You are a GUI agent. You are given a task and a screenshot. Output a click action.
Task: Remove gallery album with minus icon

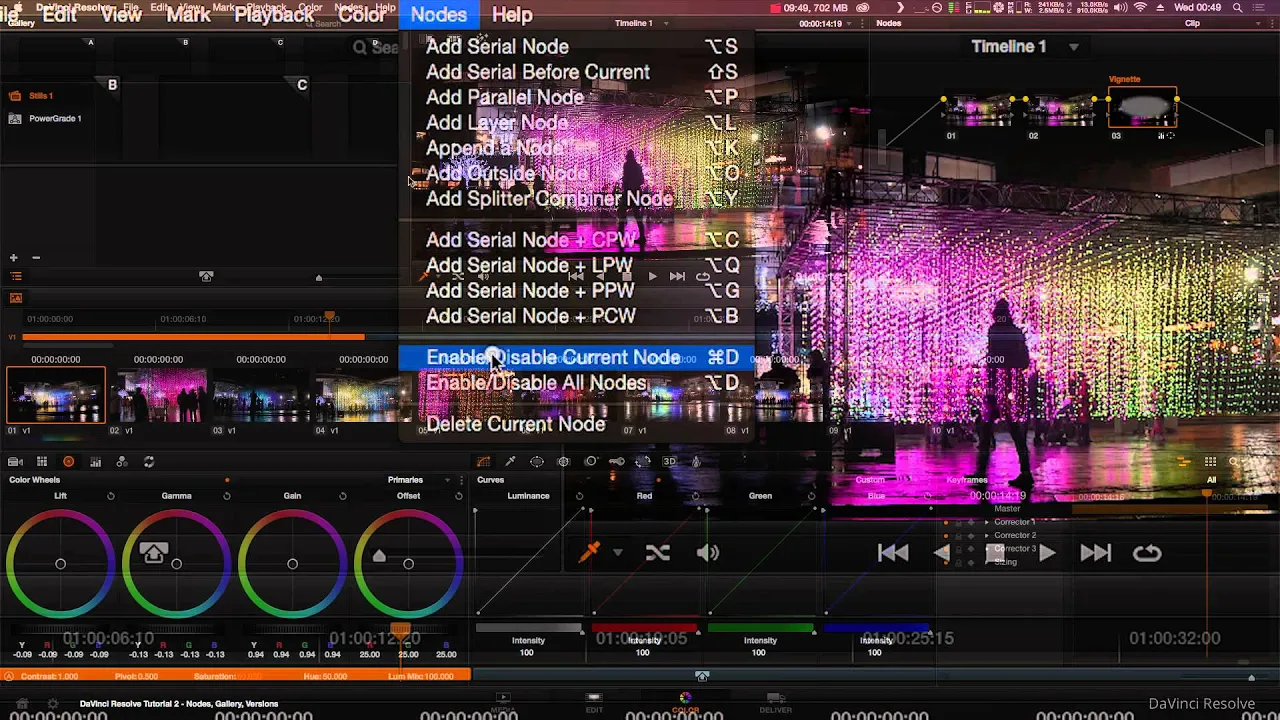pos(36,258)
